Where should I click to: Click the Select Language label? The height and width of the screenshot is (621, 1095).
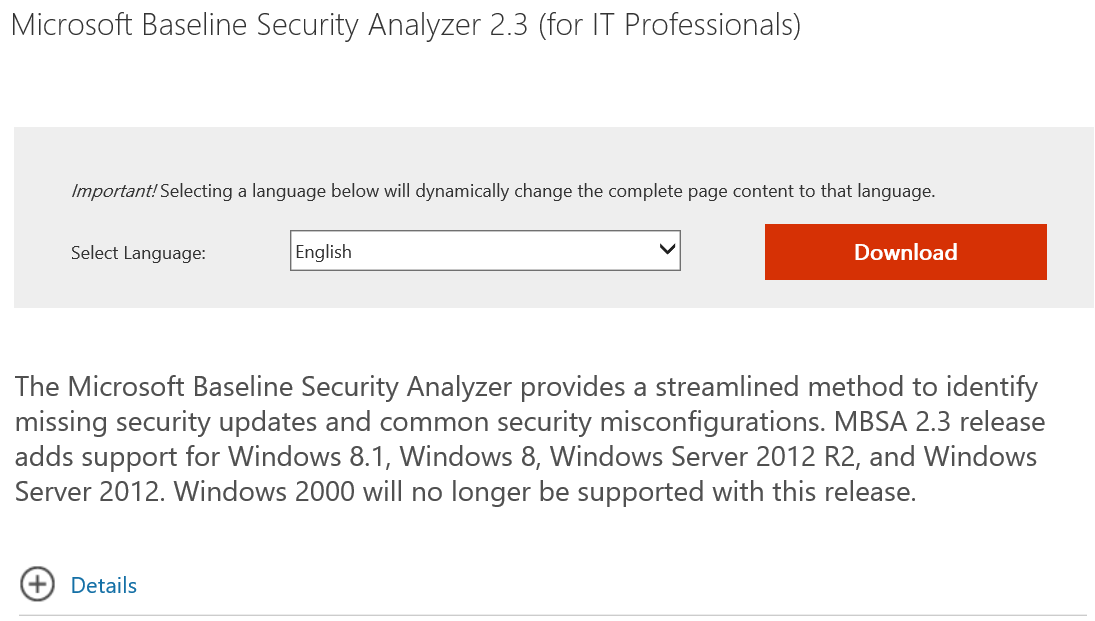(138, 253)
